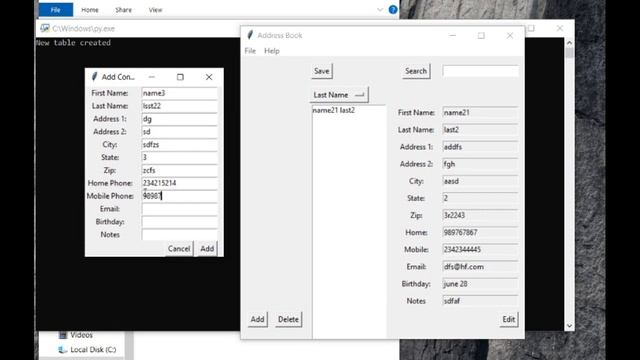Minimize the Address Book window
The height and width of the screenshot is (360, 640).
click(x=452, y=36)
